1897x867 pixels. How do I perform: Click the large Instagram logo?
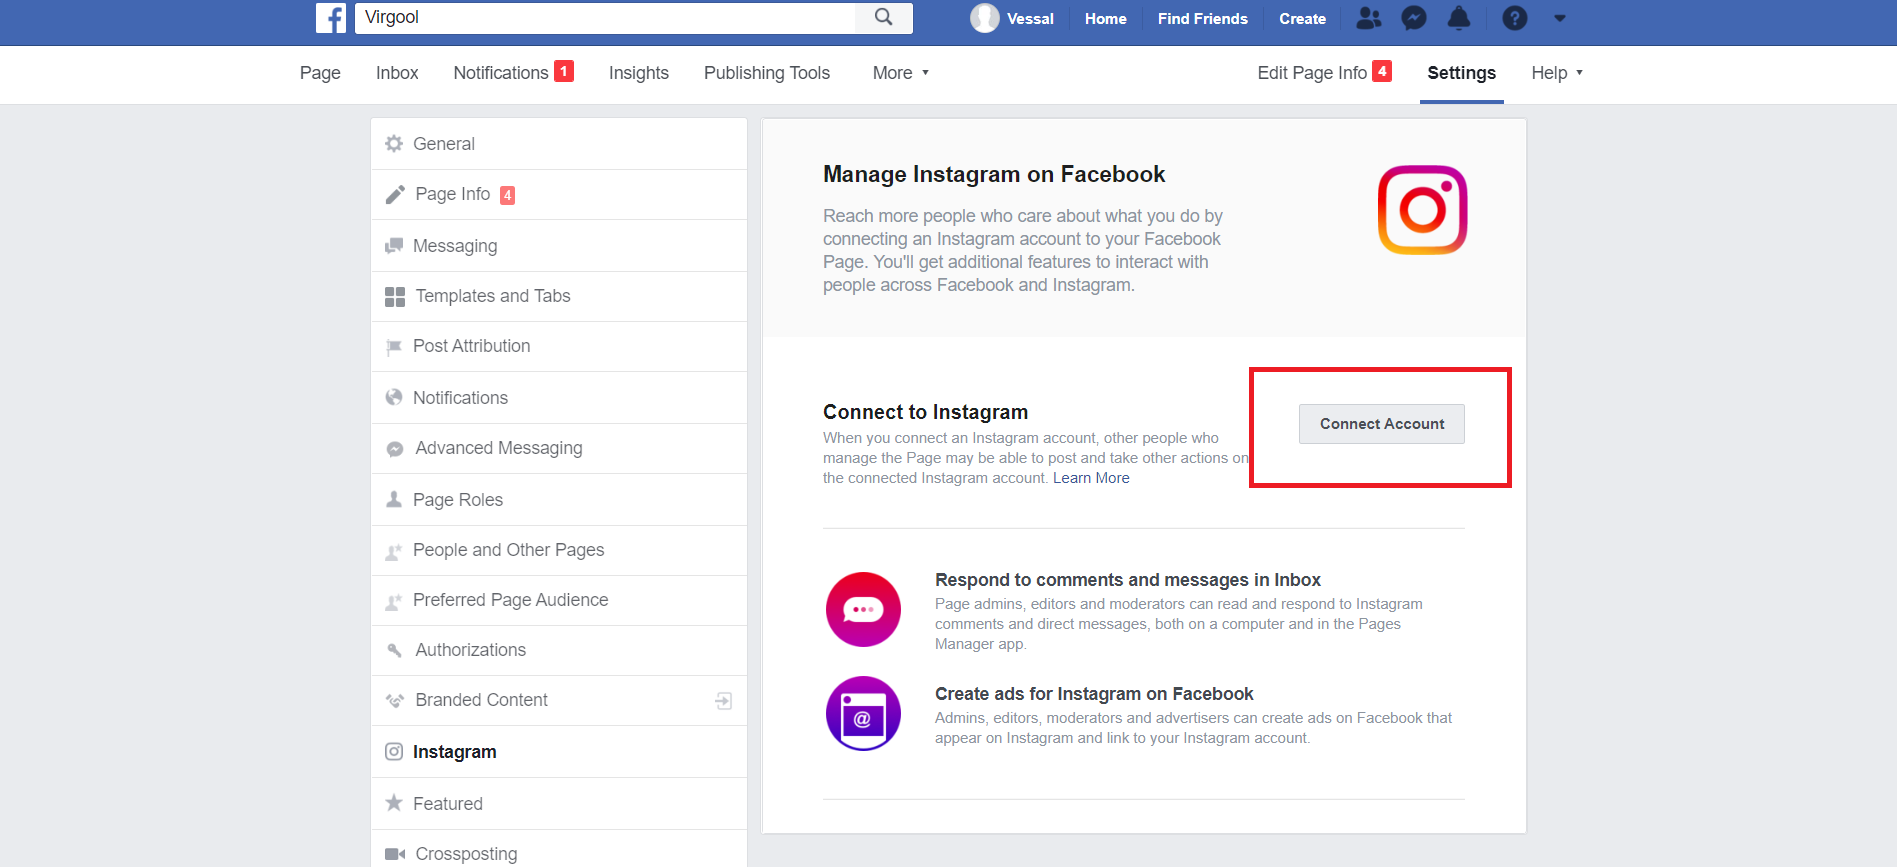pyautogui.click(x=1422, y=210)
